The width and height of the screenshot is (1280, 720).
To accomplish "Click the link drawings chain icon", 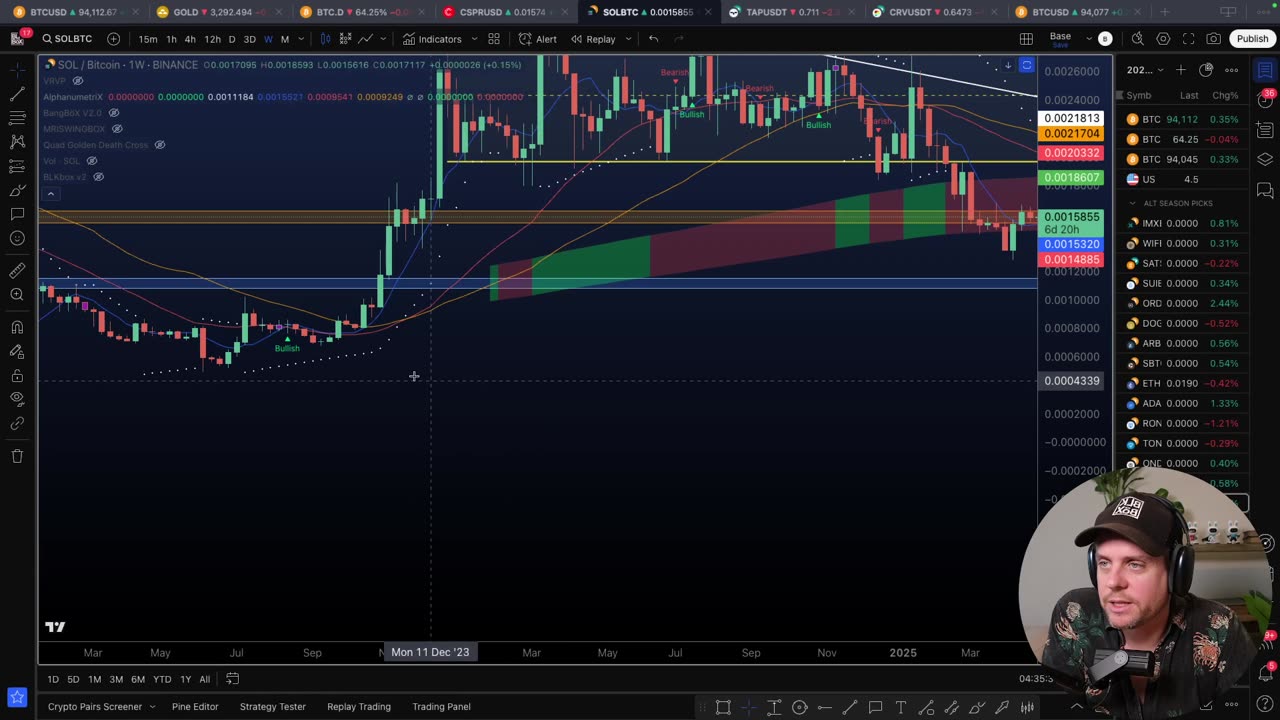I will coord(17,423).
